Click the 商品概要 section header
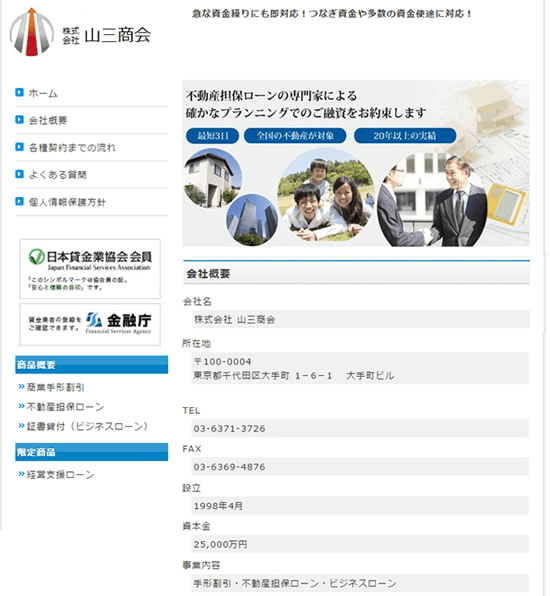The height and width of the screenshot is (596, 550). tap(92, 365)
